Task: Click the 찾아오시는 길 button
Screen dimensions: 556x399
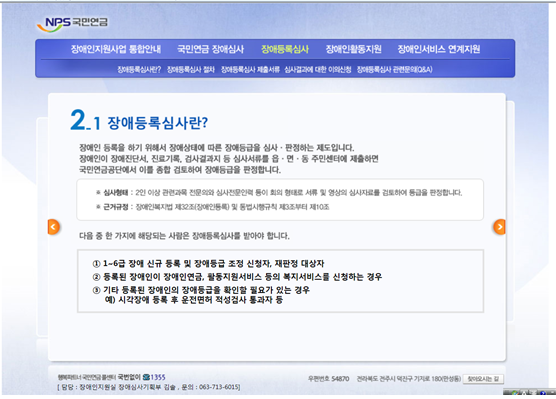Action: pos(483,379)
